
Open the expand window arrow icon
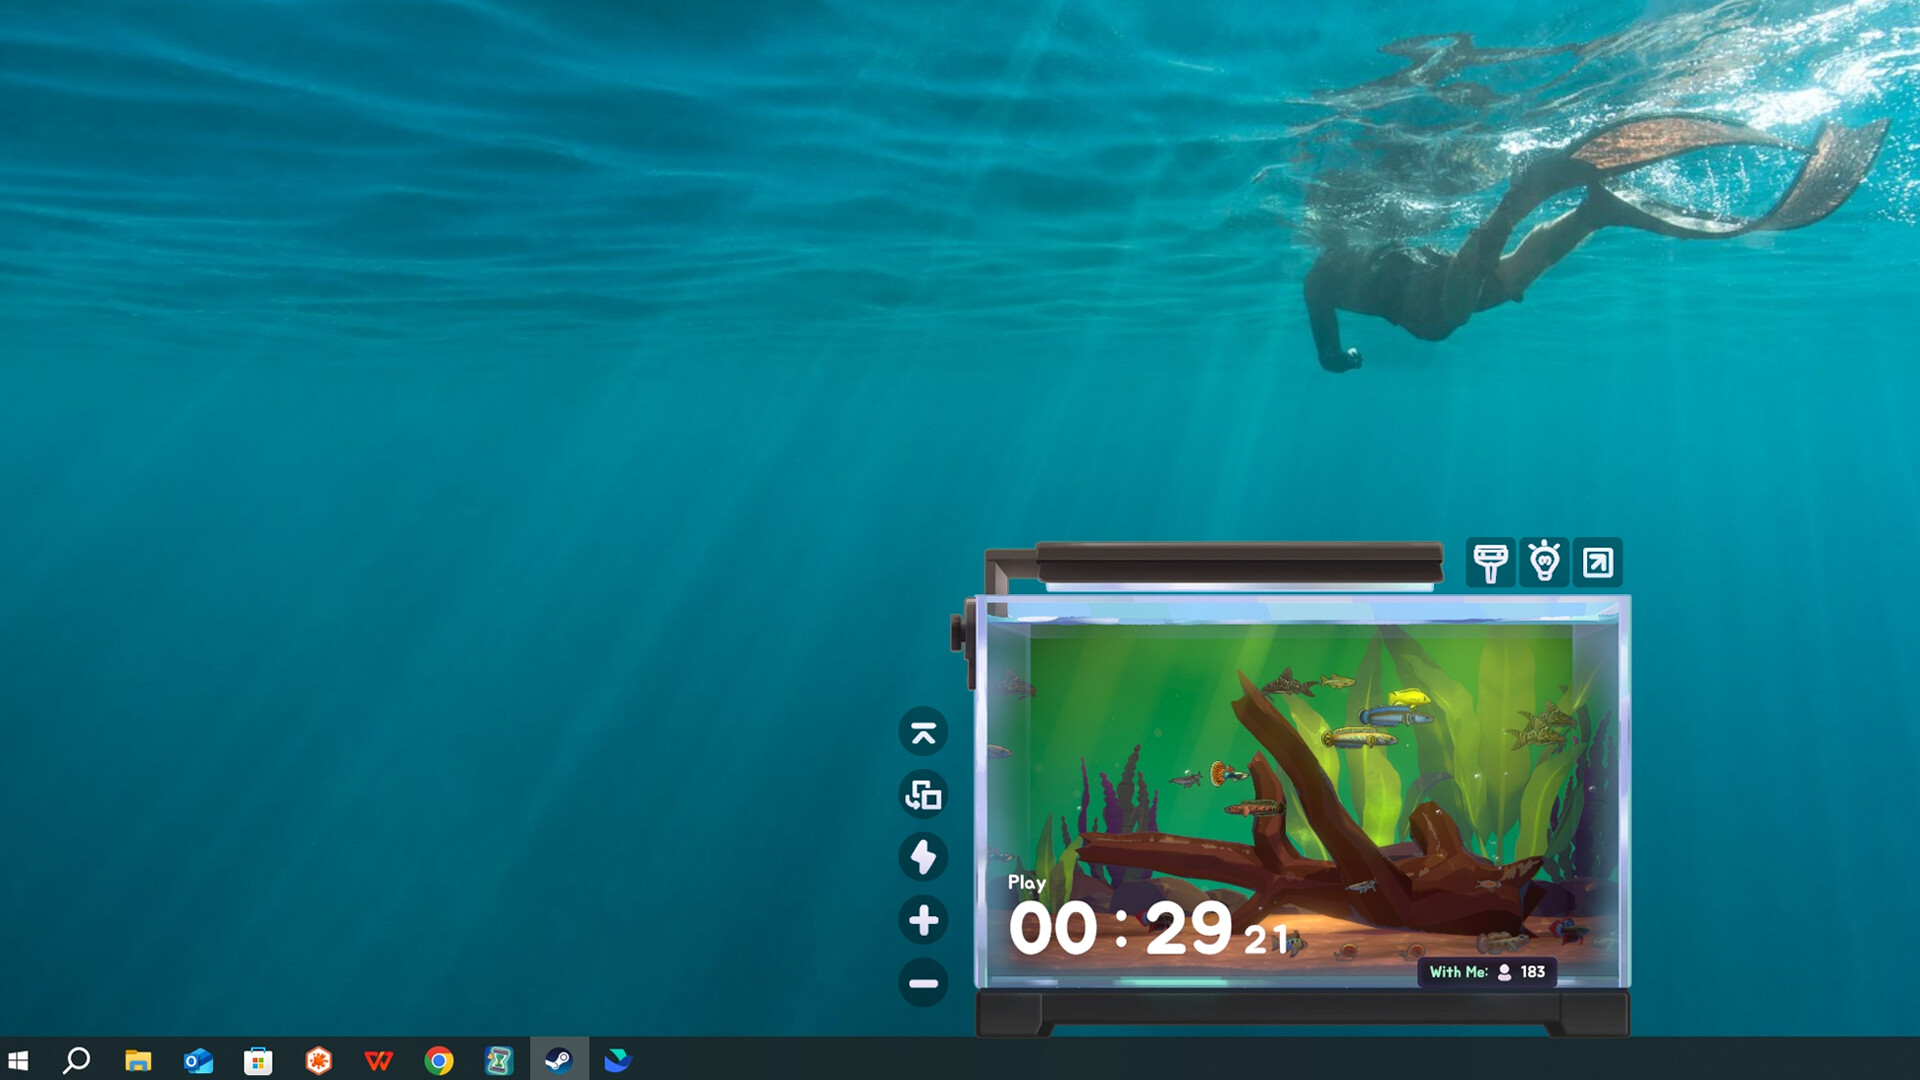(1597, 562)
